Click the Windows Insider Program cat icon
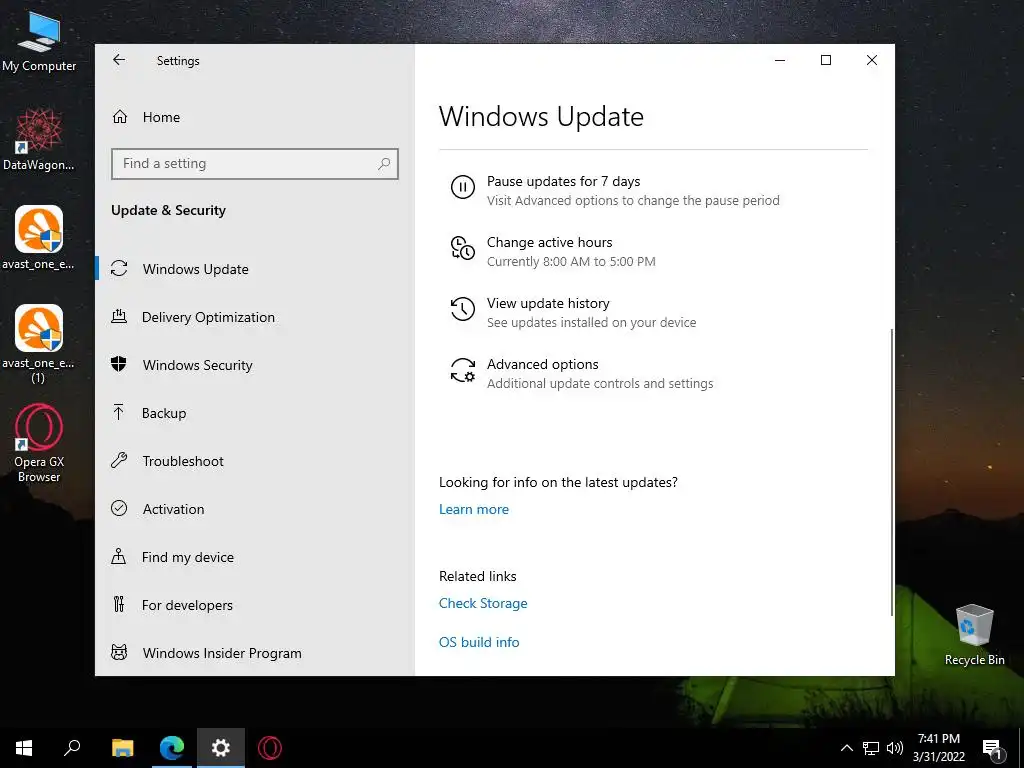Image resolution: width=1024 pixels, height=768 pixels. [x=119, y=652]
